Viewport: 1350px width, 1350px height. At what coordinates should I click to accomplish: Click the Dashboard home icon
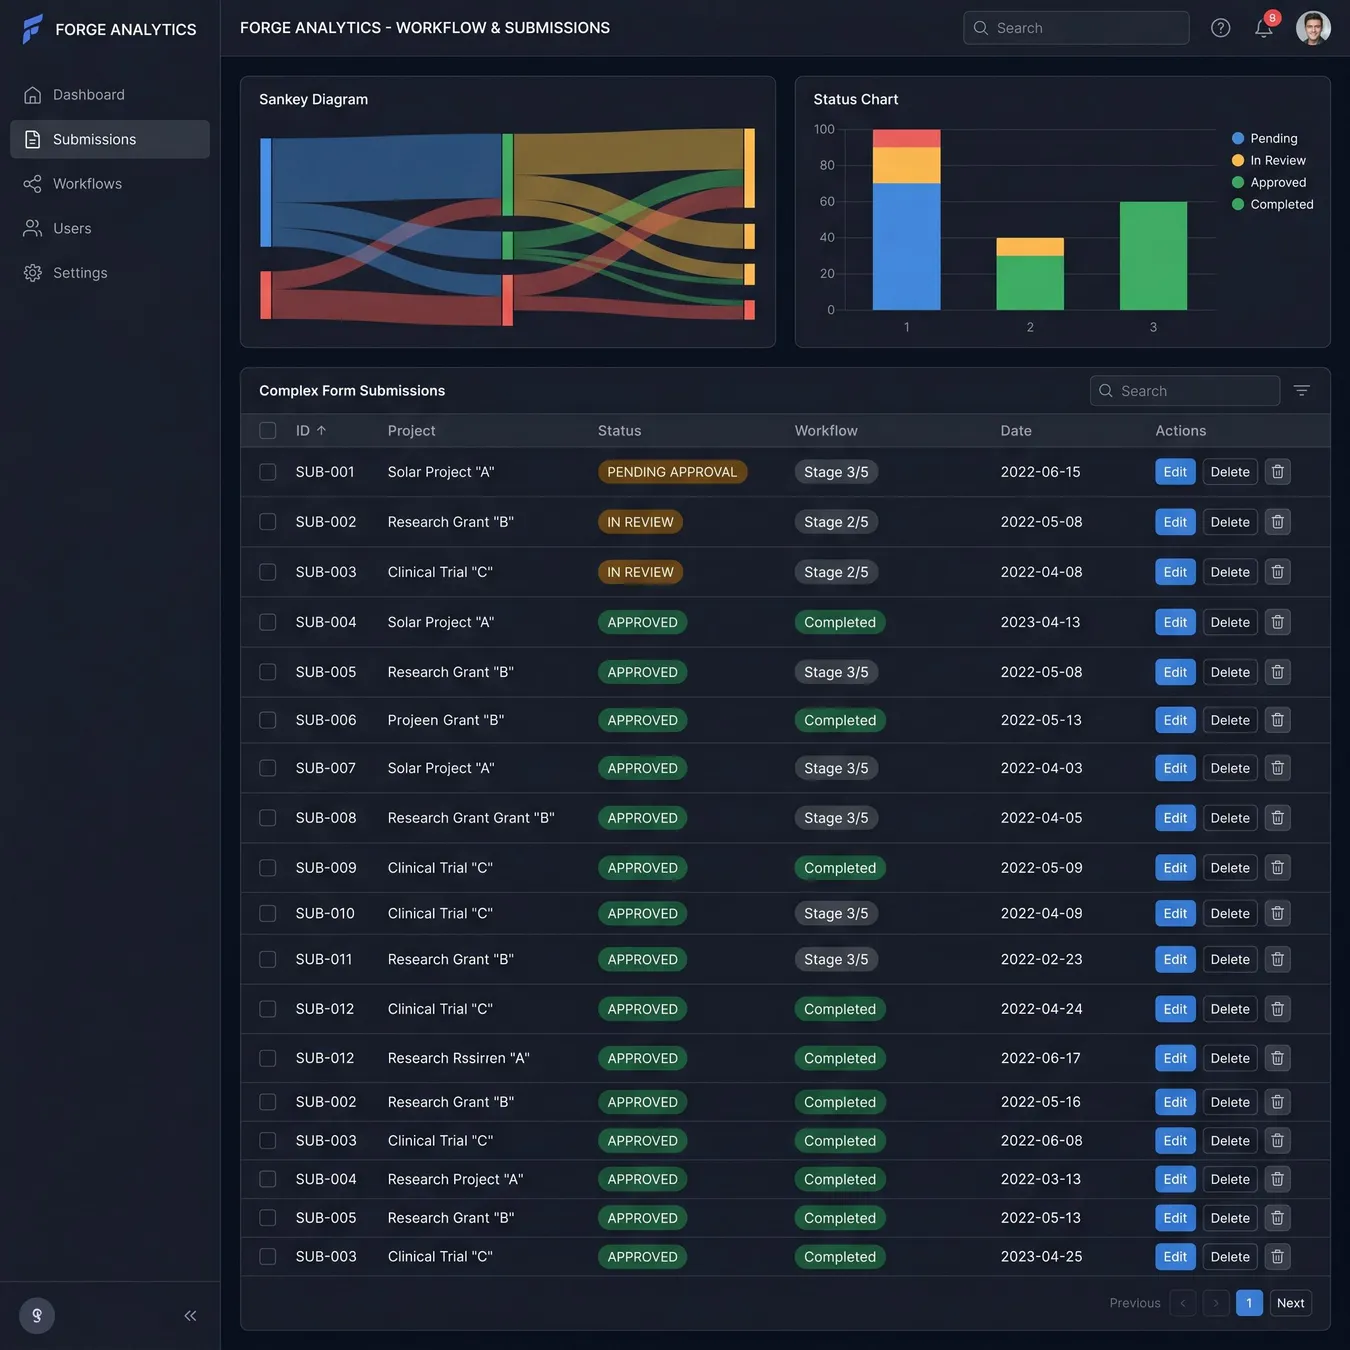33,95
